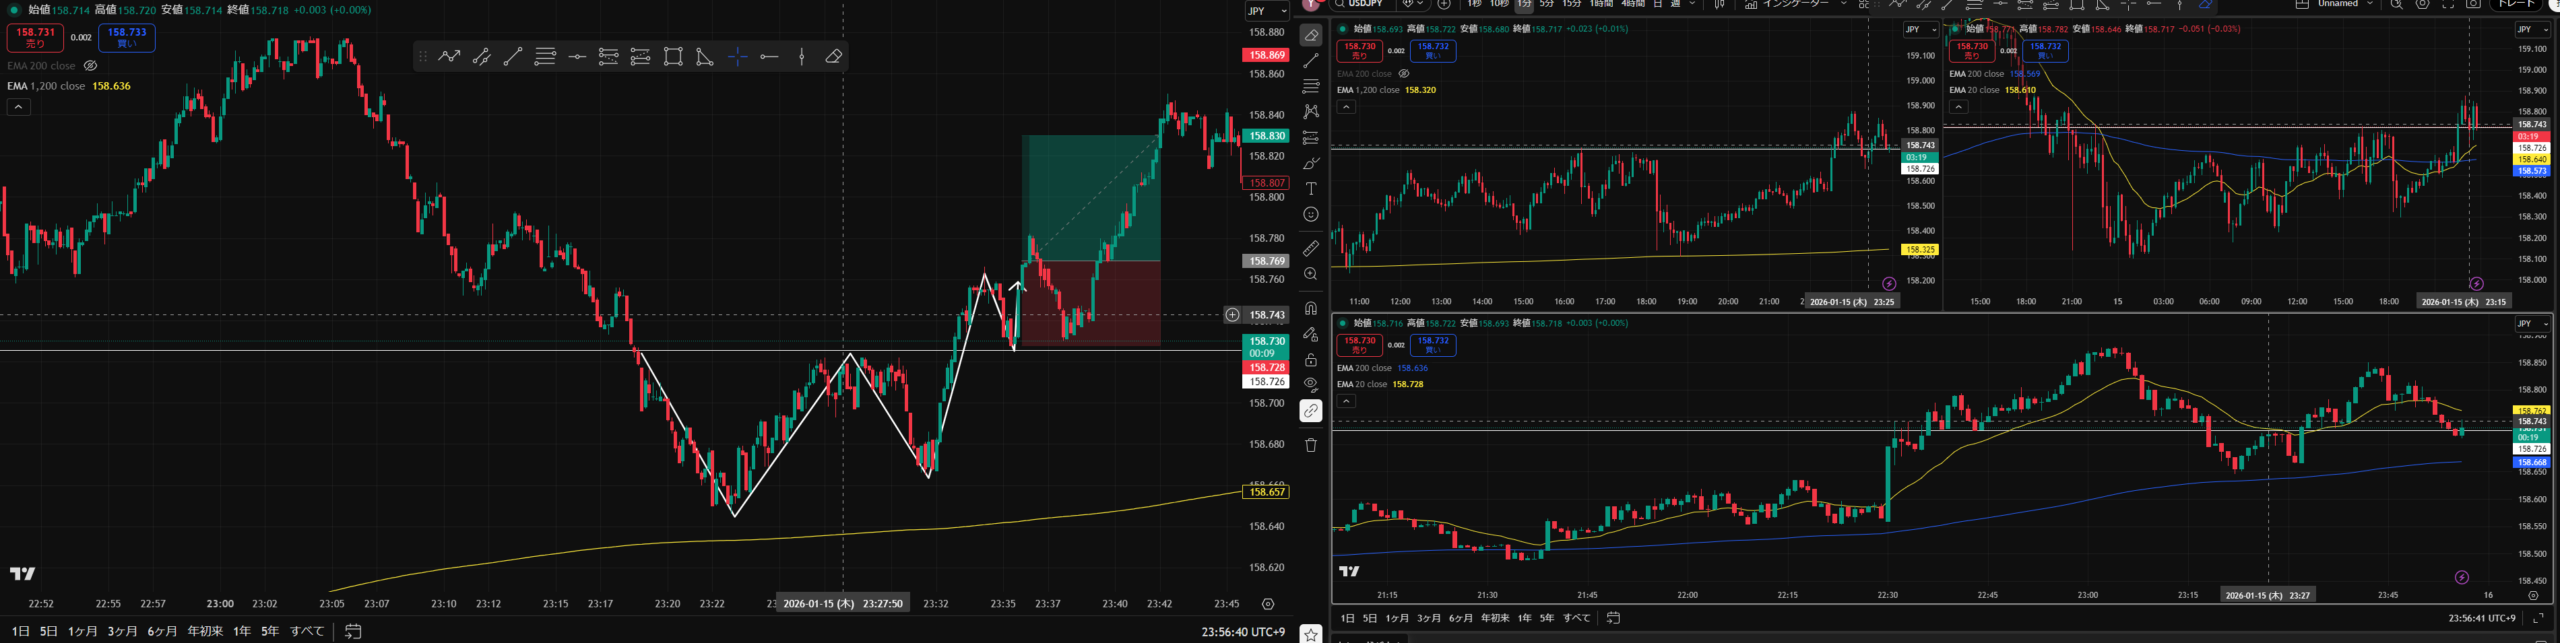The image size is (2560, 643).
Task: Select the Text tool in left sidebar
Action: [1311, 188]
